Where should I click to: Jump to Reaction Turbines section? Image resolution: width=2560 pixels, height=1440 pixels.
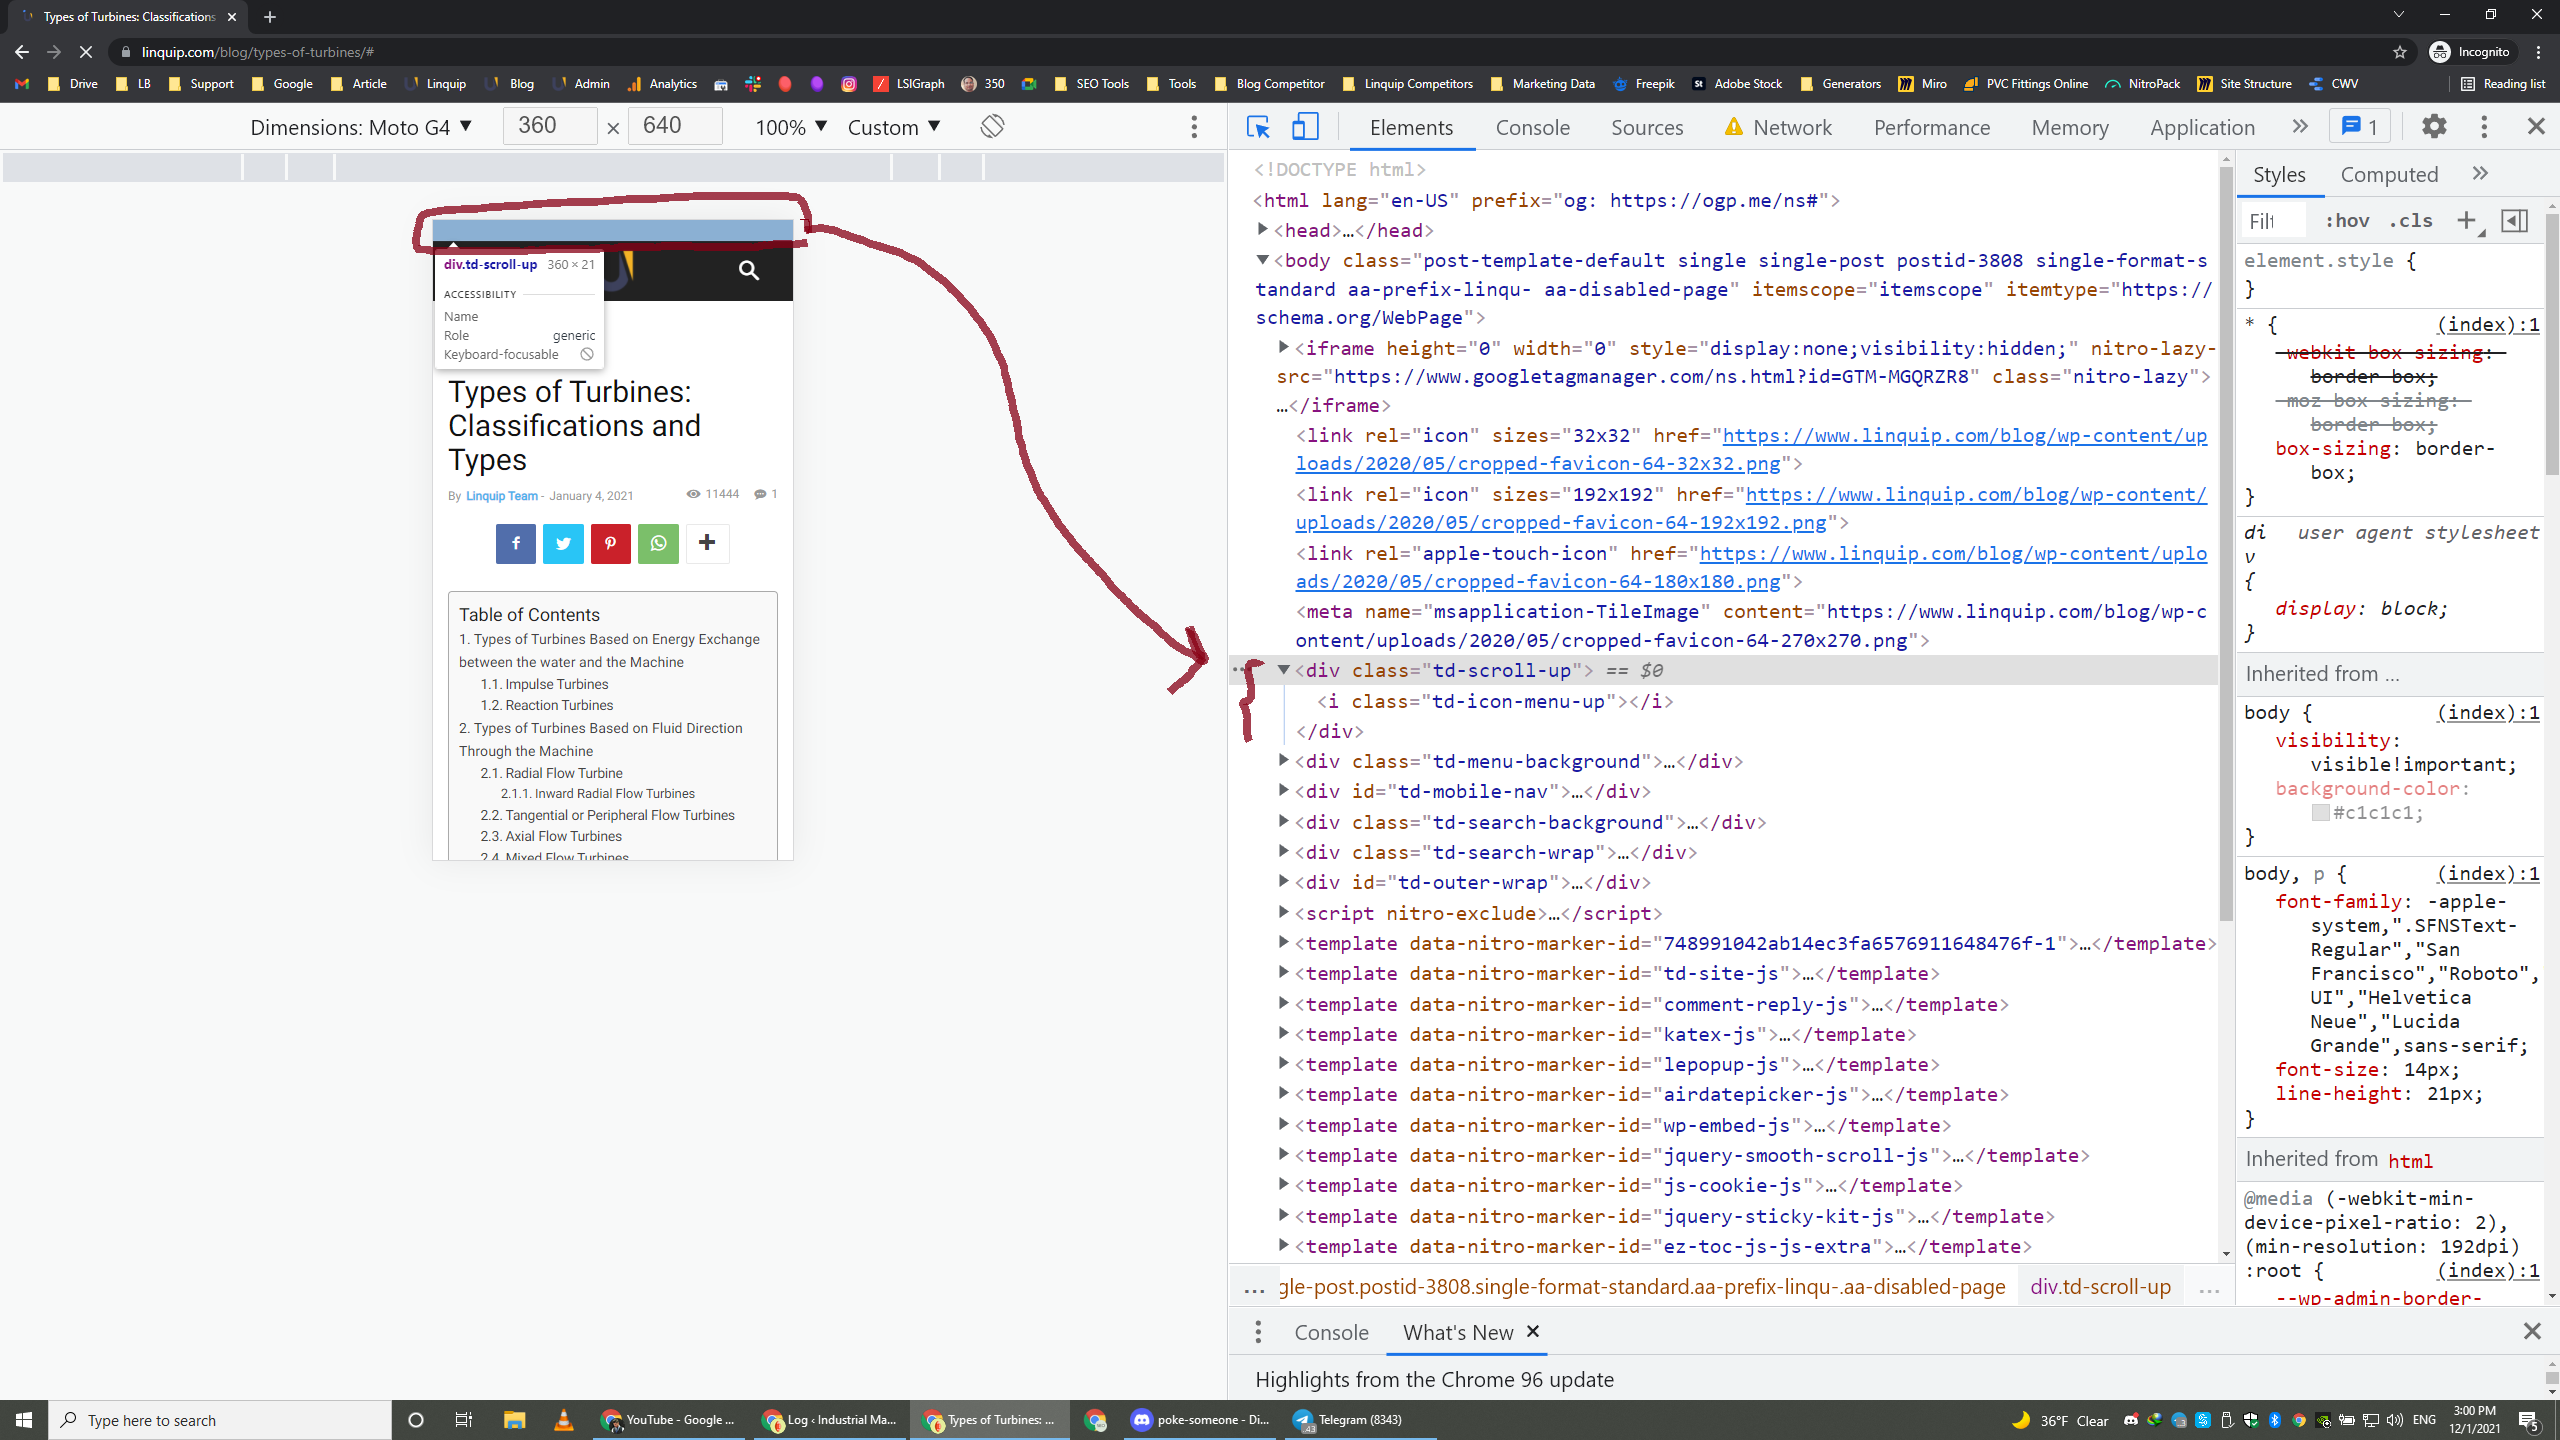[x=559, y=705]
